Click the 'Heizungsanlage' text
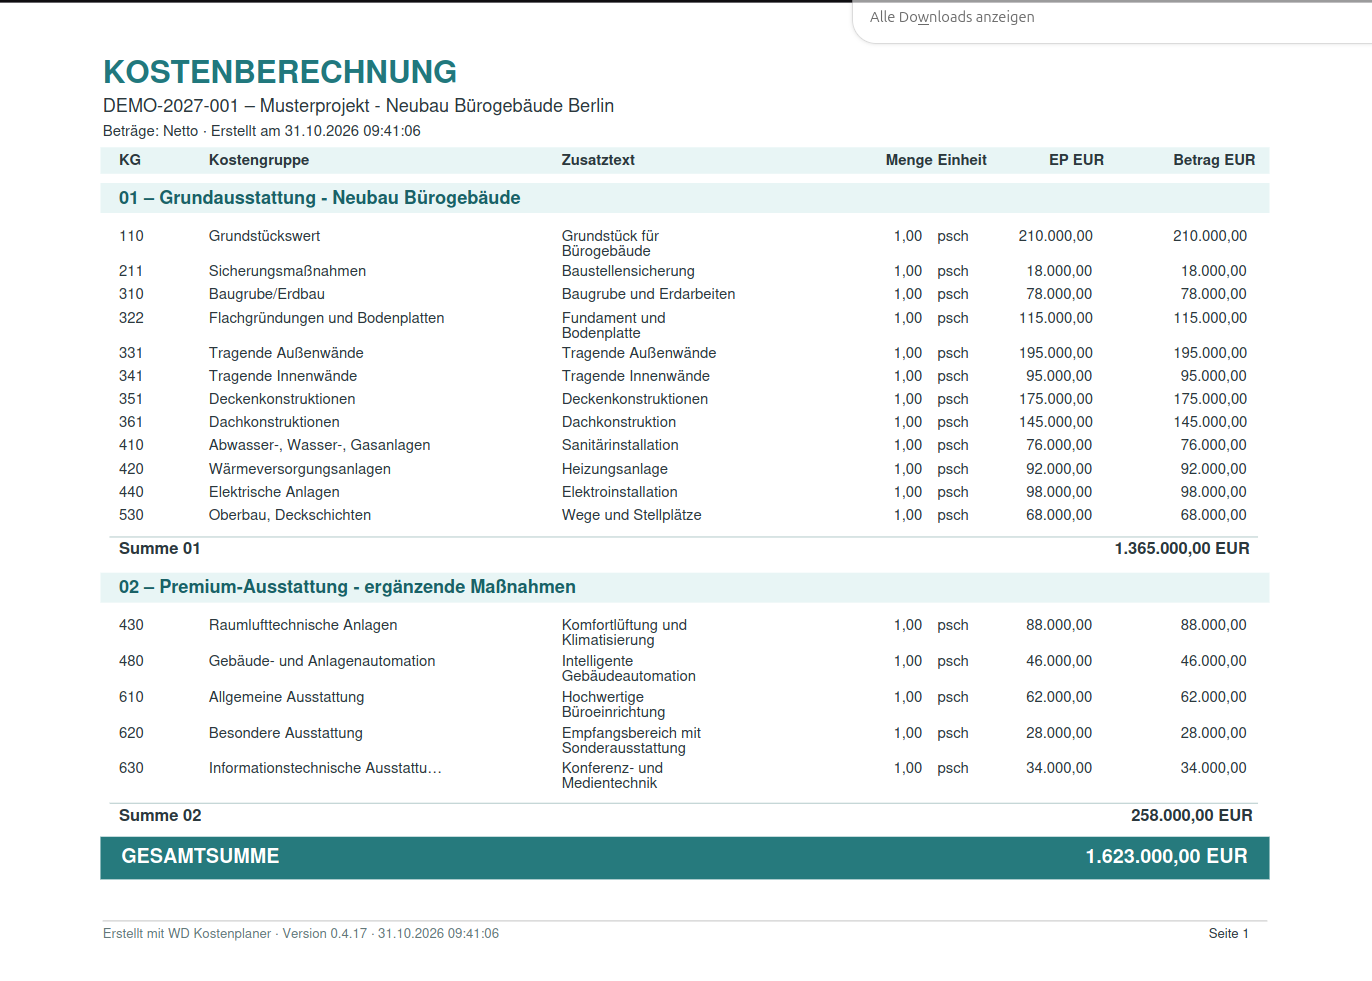This screenshot has height=981, width=1372. point(615,469)
